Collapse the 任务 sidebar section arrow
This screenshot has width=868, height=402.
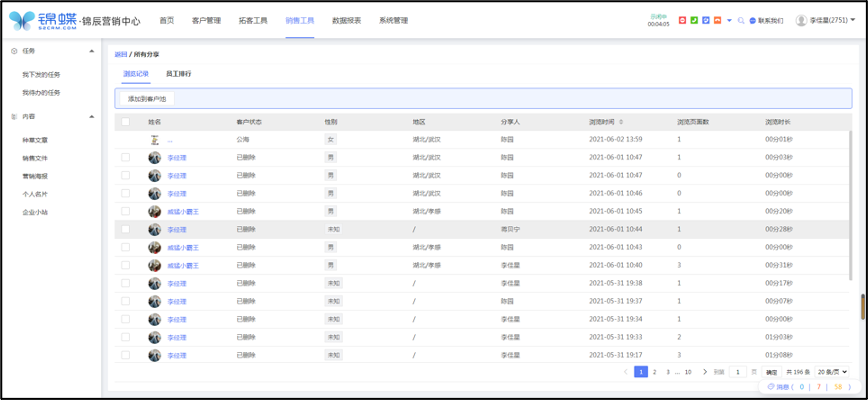click(x=92, y=51)
